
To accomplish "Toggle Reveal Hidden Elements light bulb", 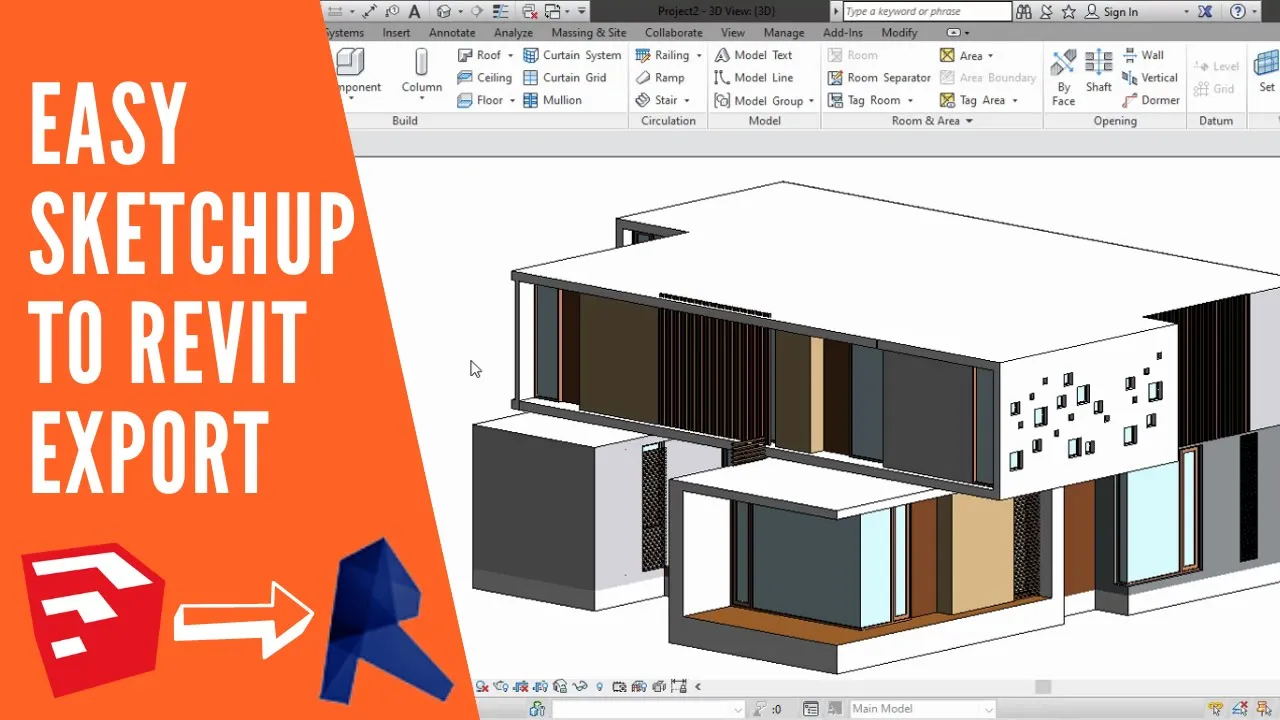I will click(599, 687).
